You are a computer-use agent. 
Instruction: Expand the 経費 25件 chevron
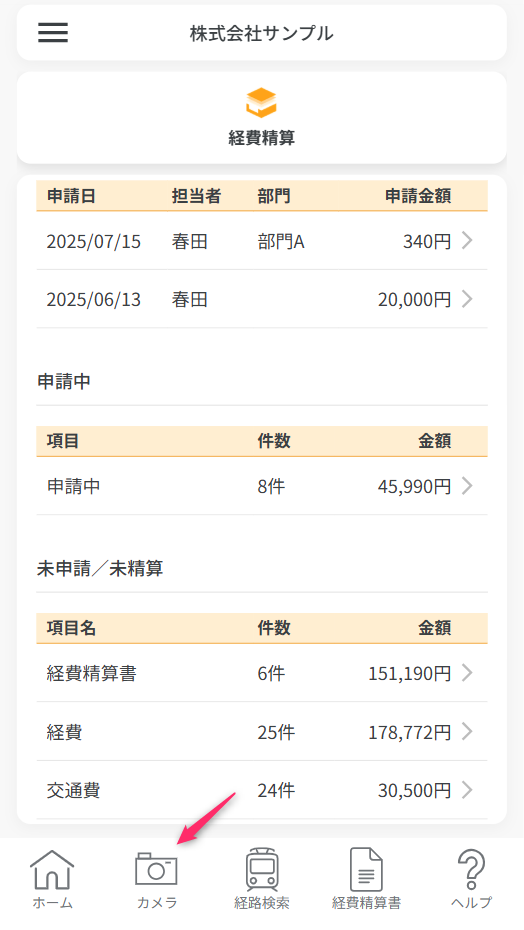(x=467, y=731)
